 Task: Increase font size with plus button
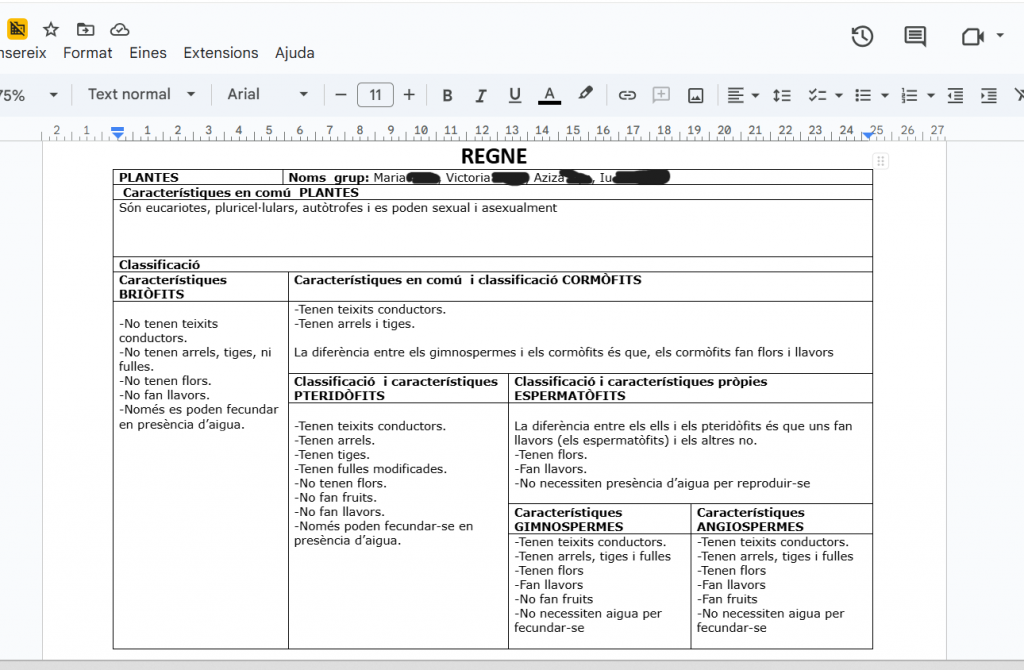[409, 95]
